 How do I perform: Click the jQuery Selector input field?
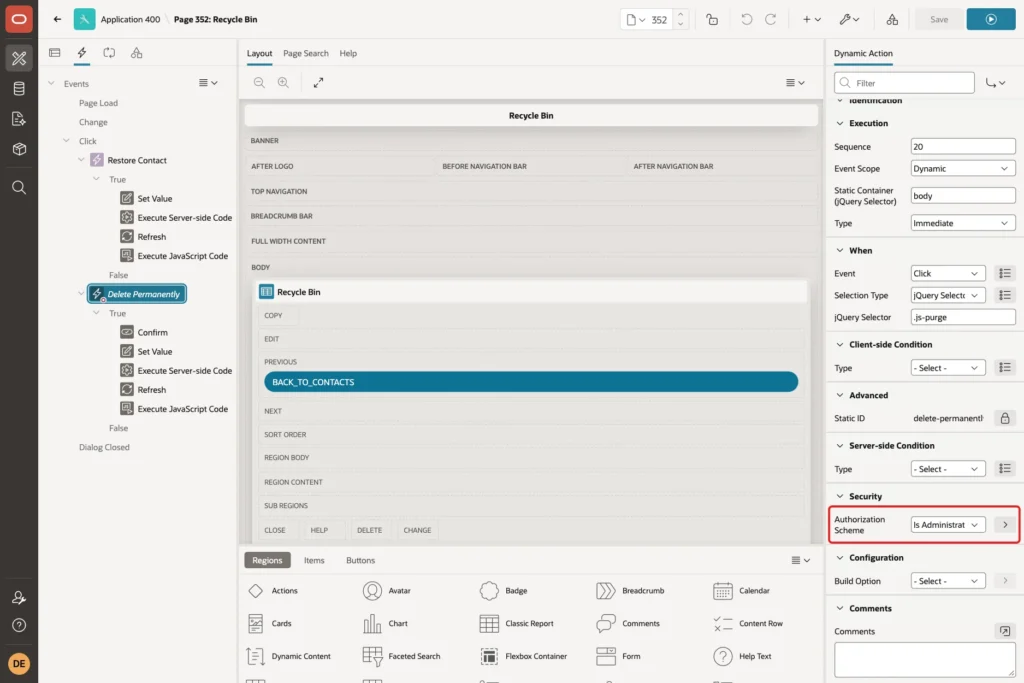tap(963, 317)
